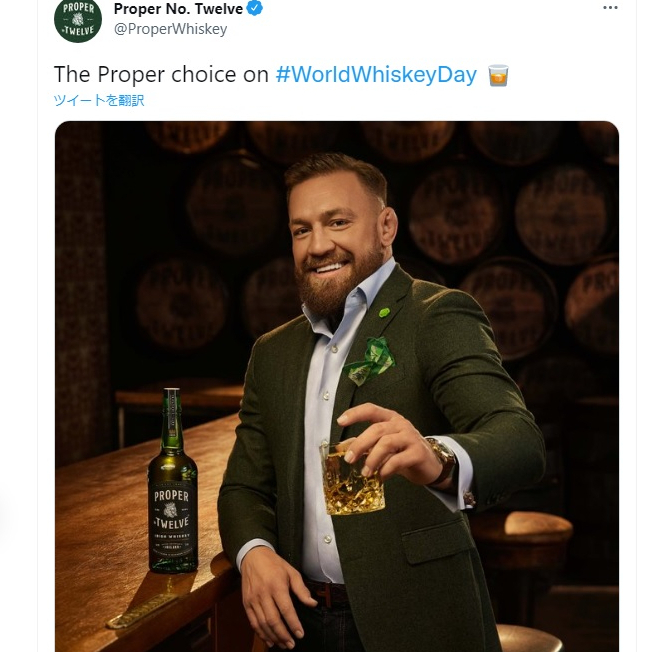Image resolution: width=664 pixels, height=652 pixels.
Task: Open the tweet's three-dot more menu
Action: 610,8
